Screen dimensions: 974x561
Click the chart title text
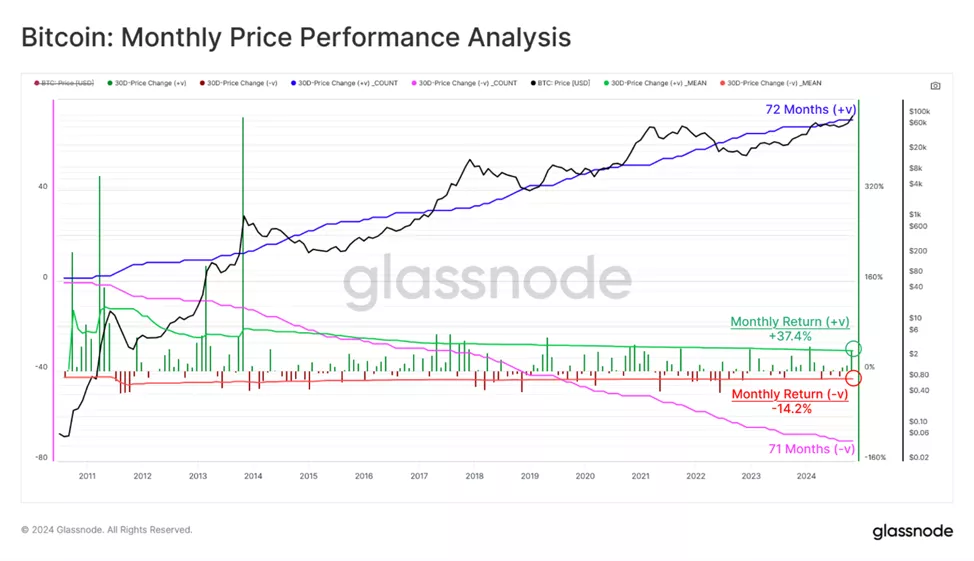[x=296, y=38]
